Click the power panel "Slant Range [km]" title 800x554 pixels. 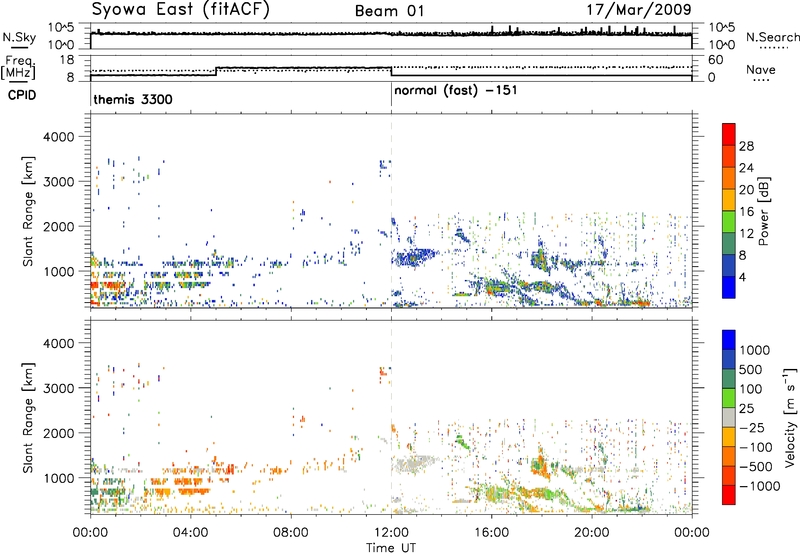click(x=29, y=211)
